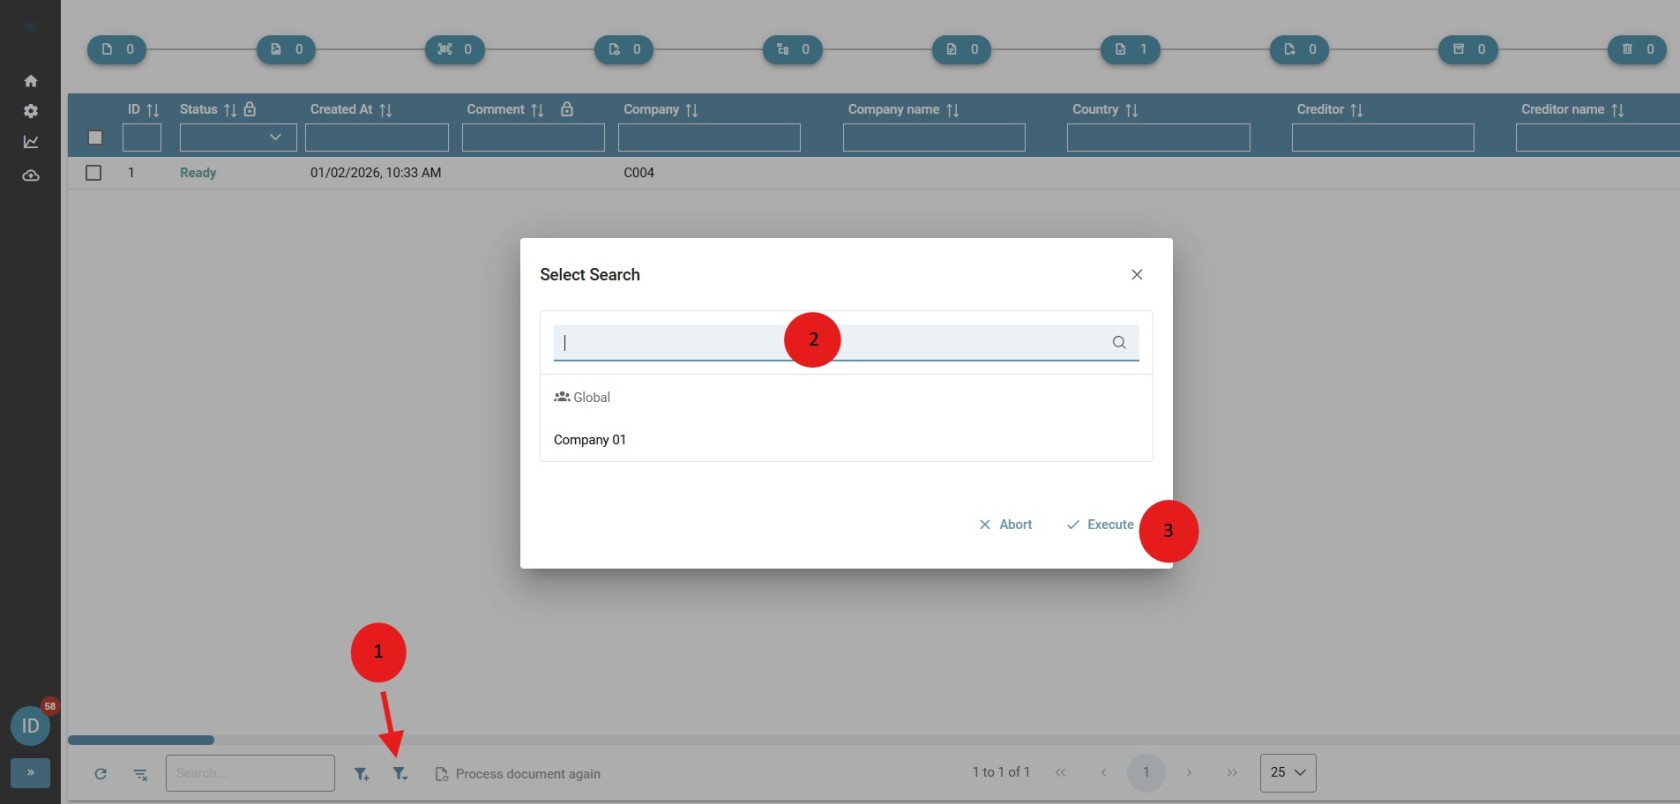The height and width of the screenshot is (804, 1680).
Task: Click the magnifier icon in Select Search
Action: 1119,342
